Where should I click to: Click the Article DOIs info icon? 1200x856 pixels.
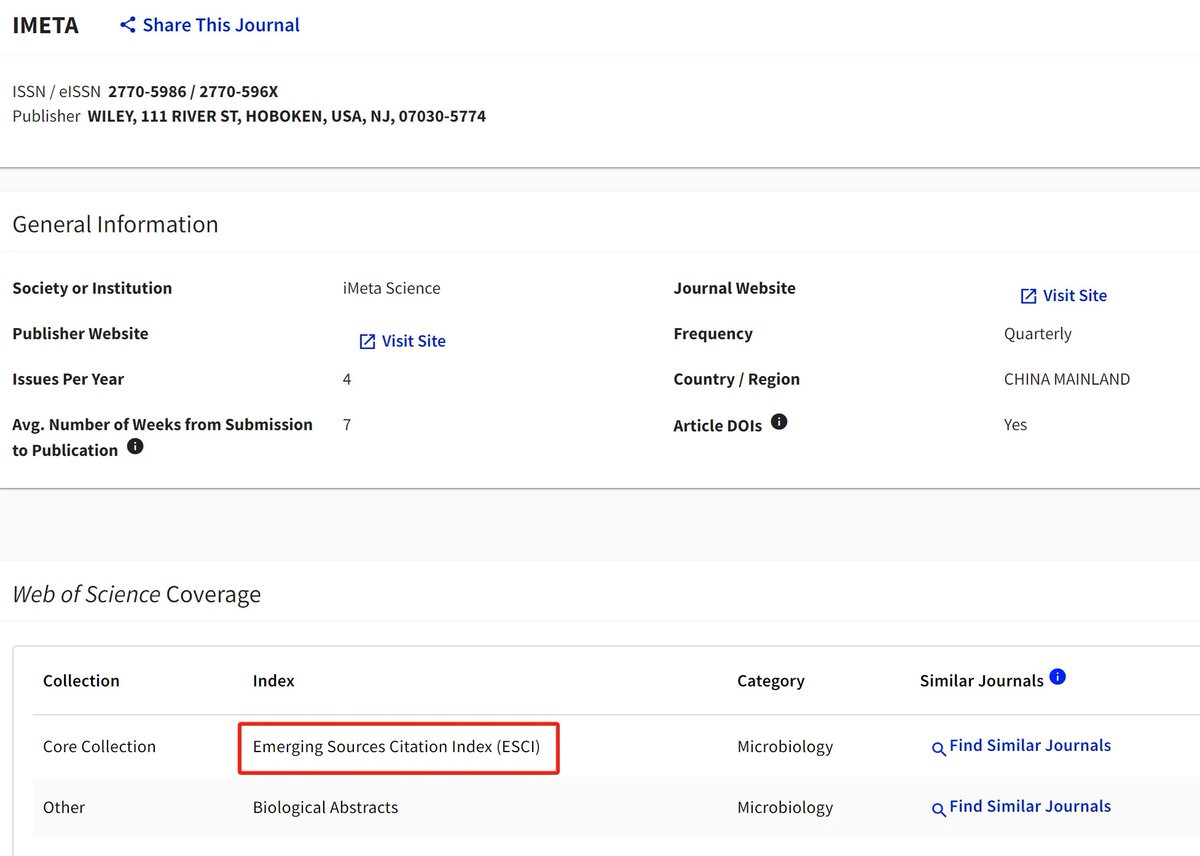click(779, 422)
